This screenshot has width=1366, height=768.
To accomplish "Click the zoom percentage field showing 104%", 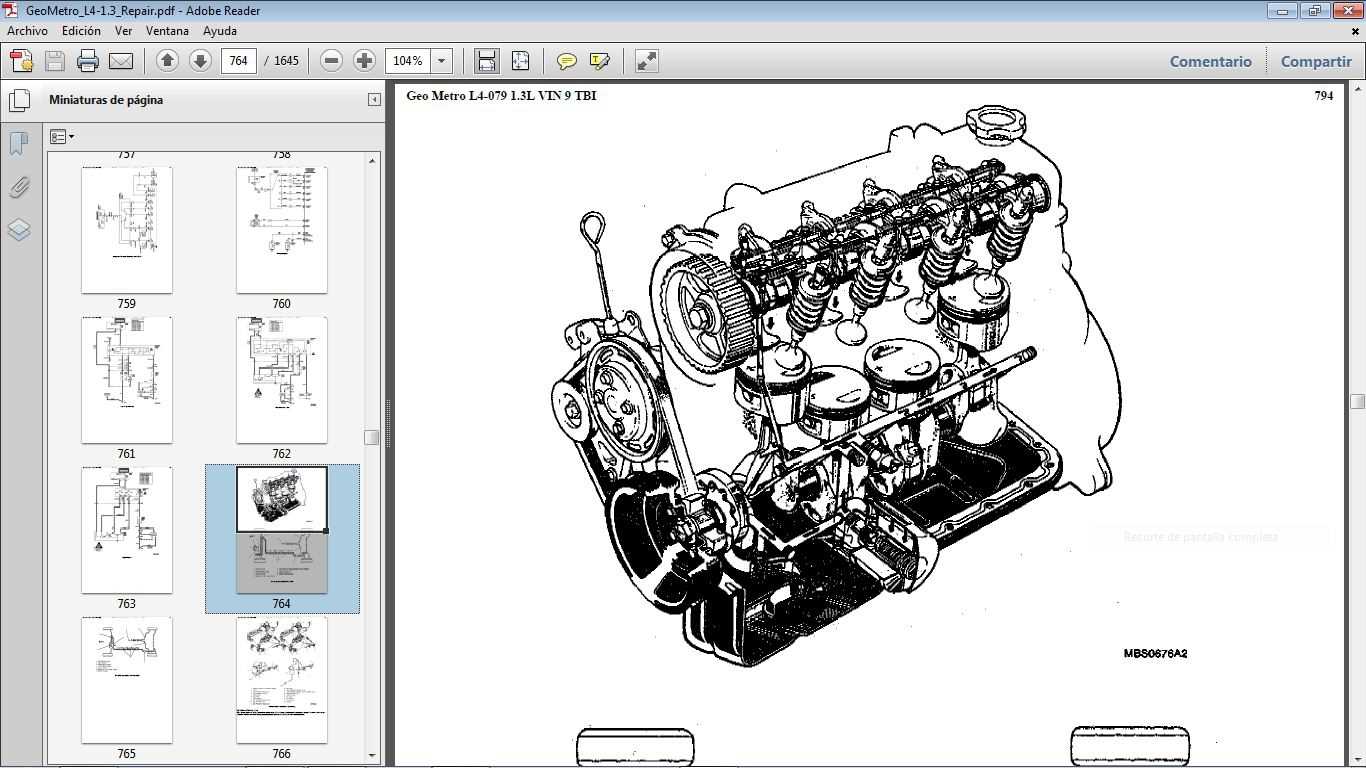I will pyautogui.click(x=408, y=61).
